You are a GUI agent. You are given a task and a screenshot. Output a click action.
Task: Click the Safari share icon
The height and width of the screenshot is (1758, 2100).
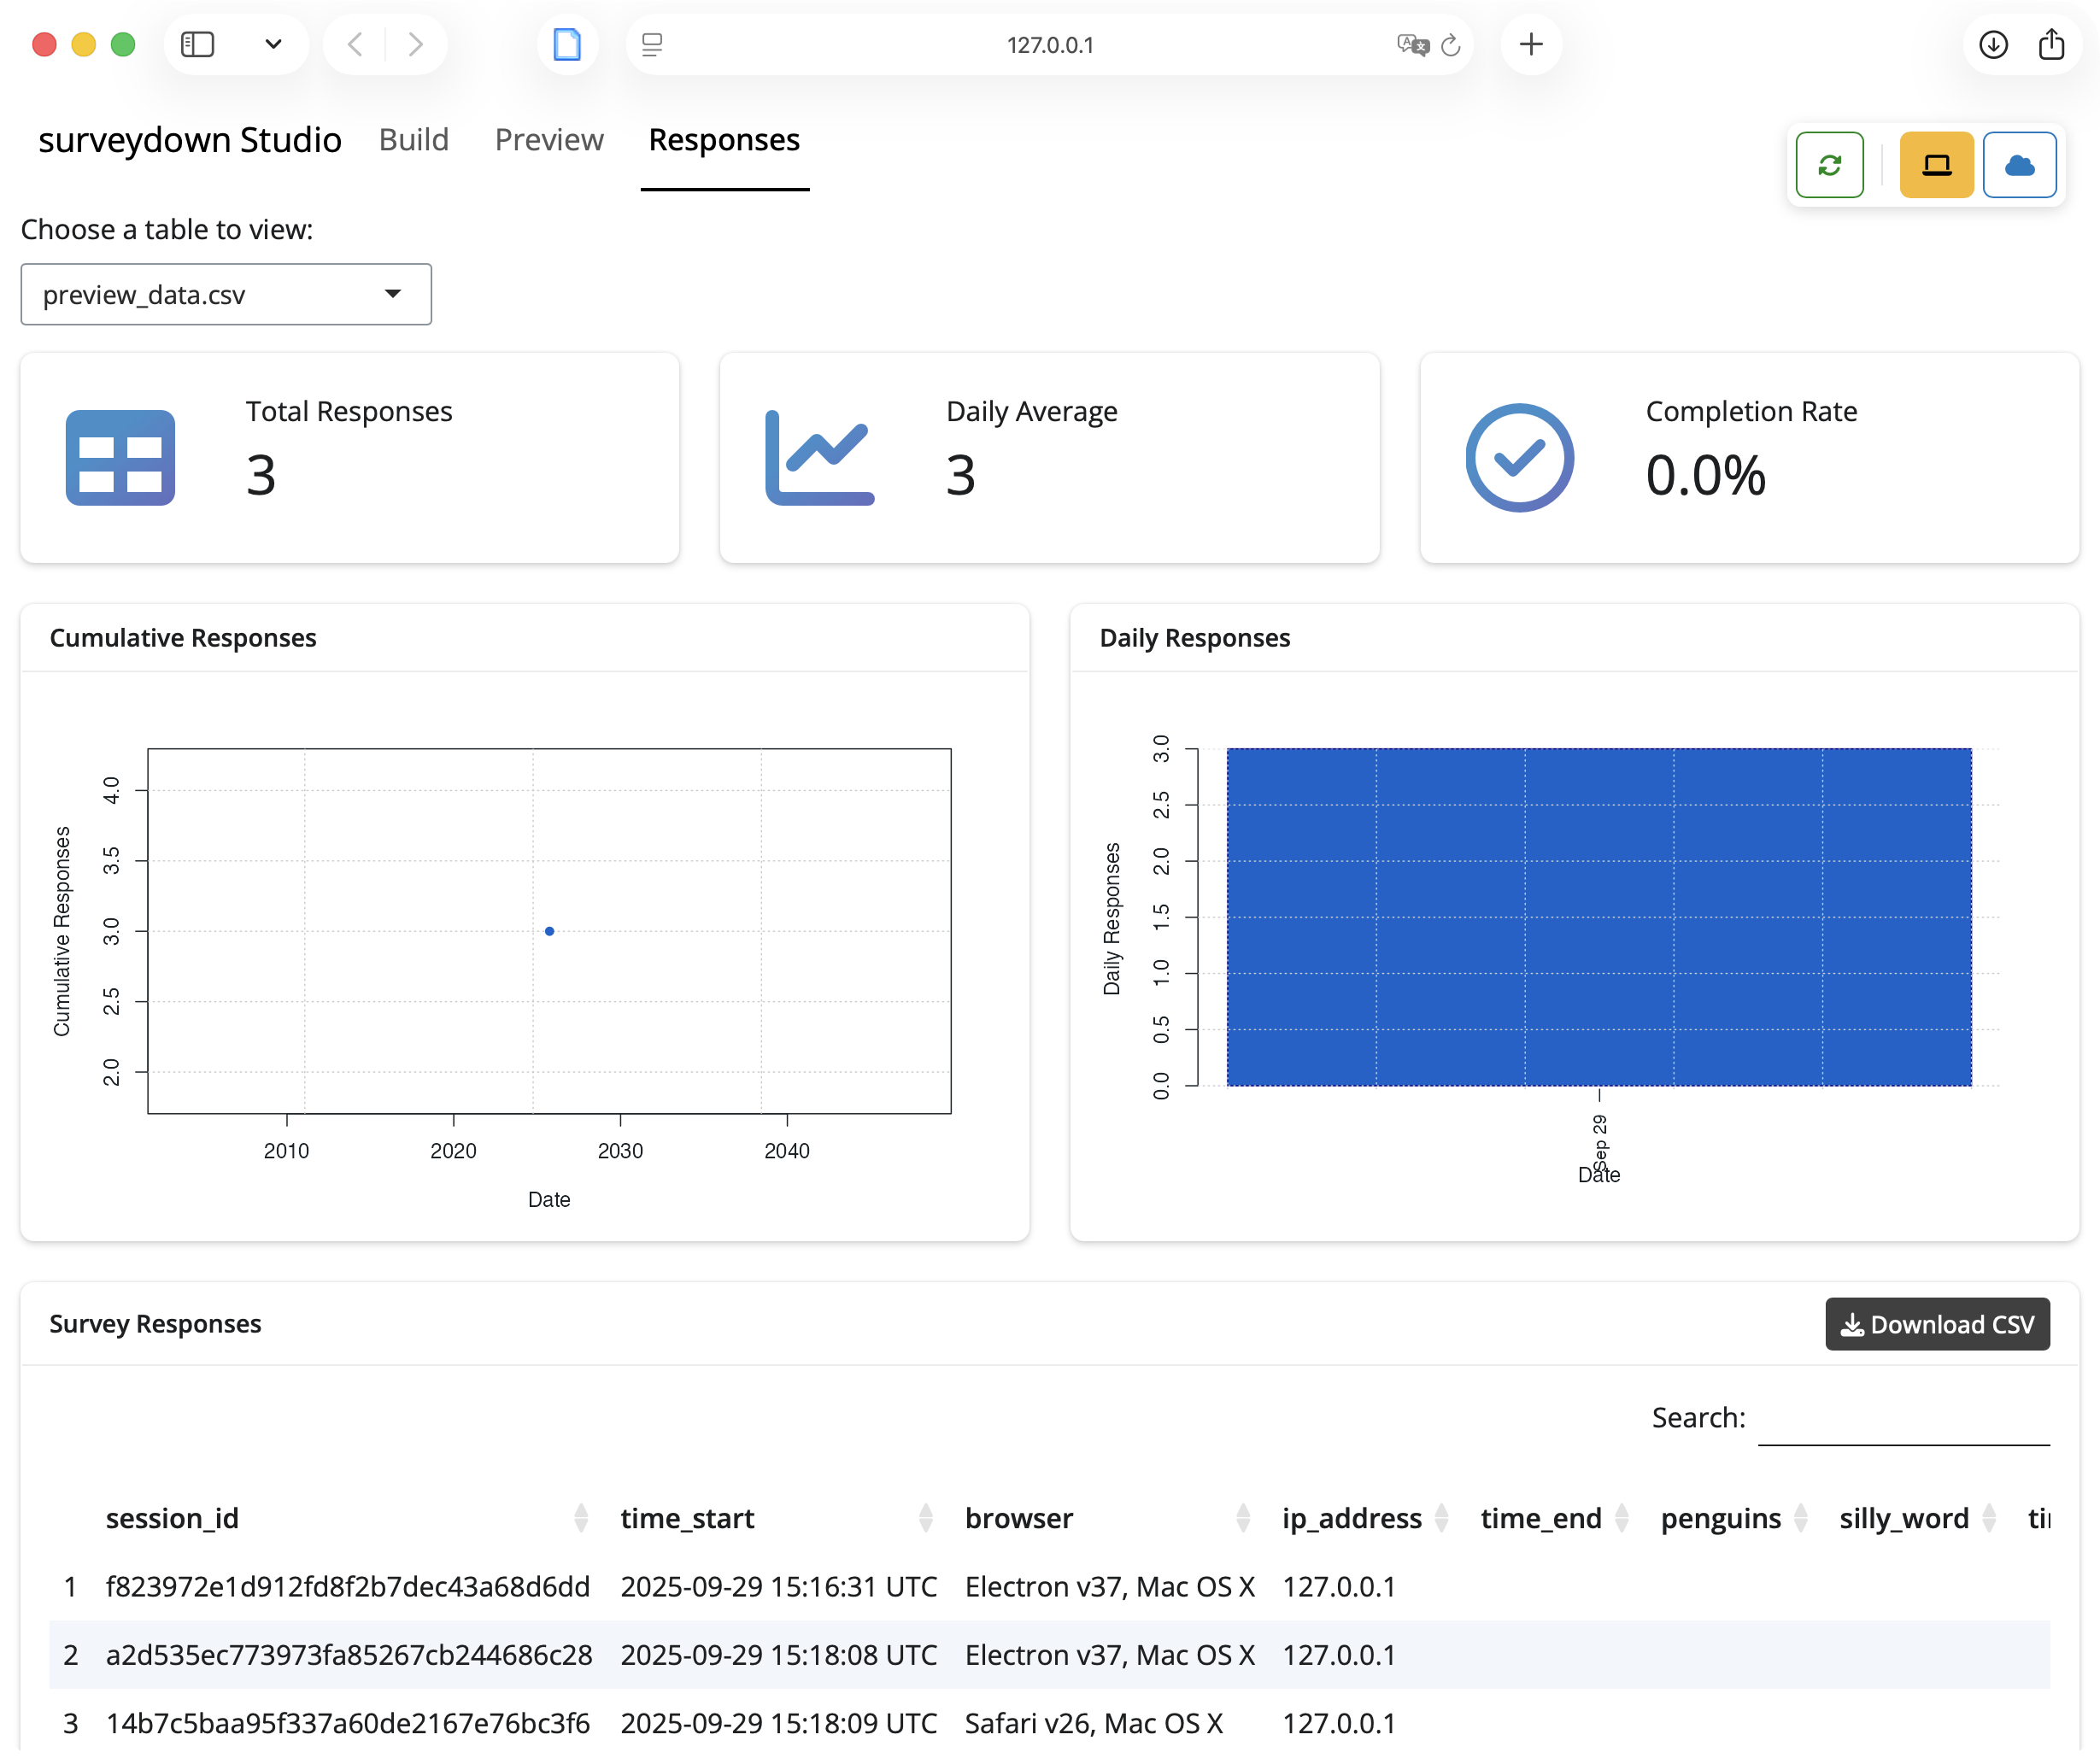[x=2051, y=44]
